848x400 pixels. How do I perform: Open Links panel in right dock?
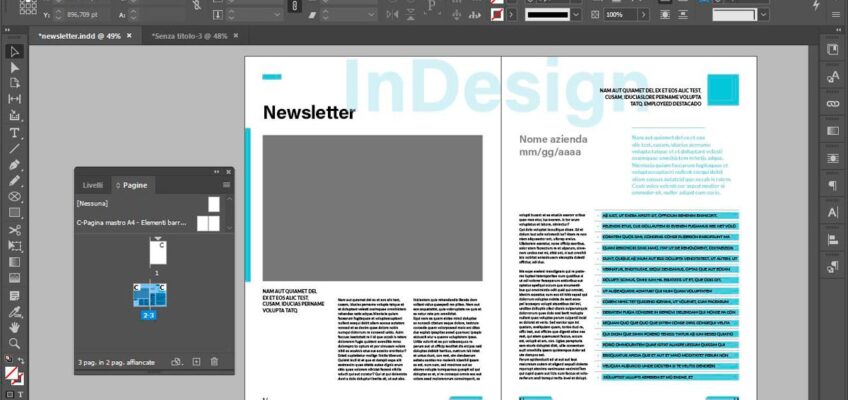pyautogui.click(x=832, y=104)
